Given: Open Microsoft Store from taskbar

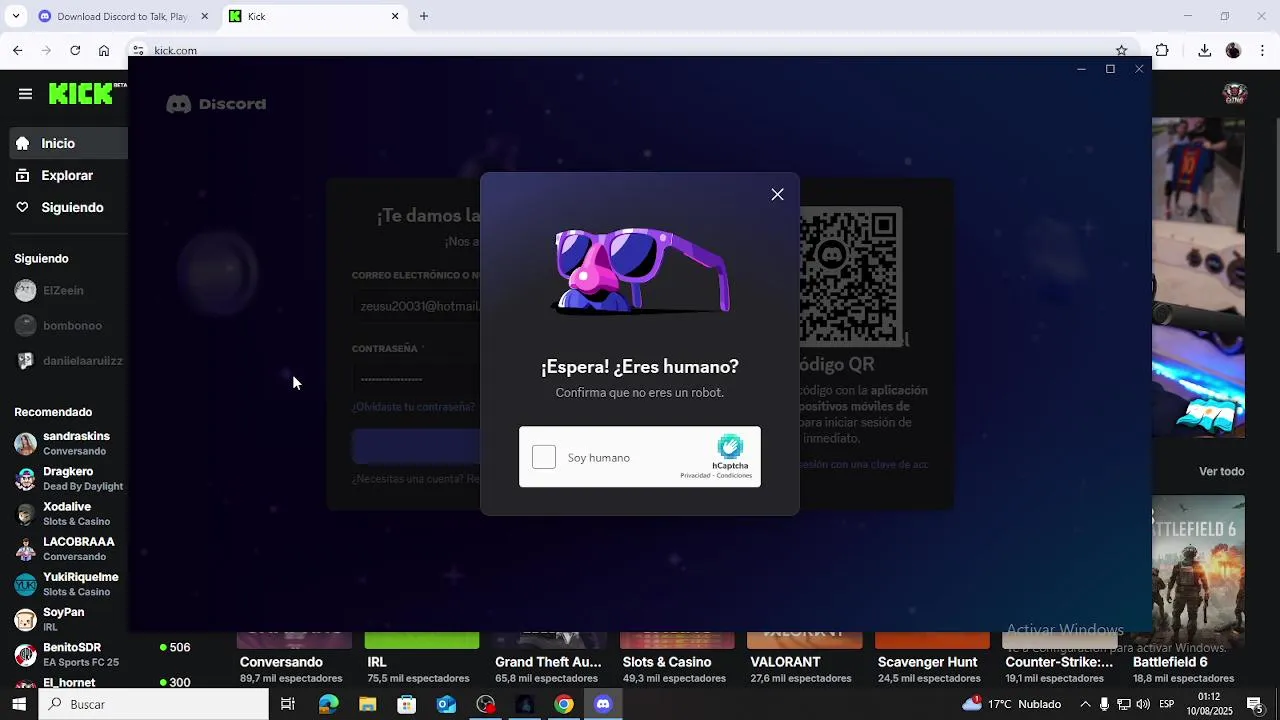Looking at the screenshot, I should 407,704.
